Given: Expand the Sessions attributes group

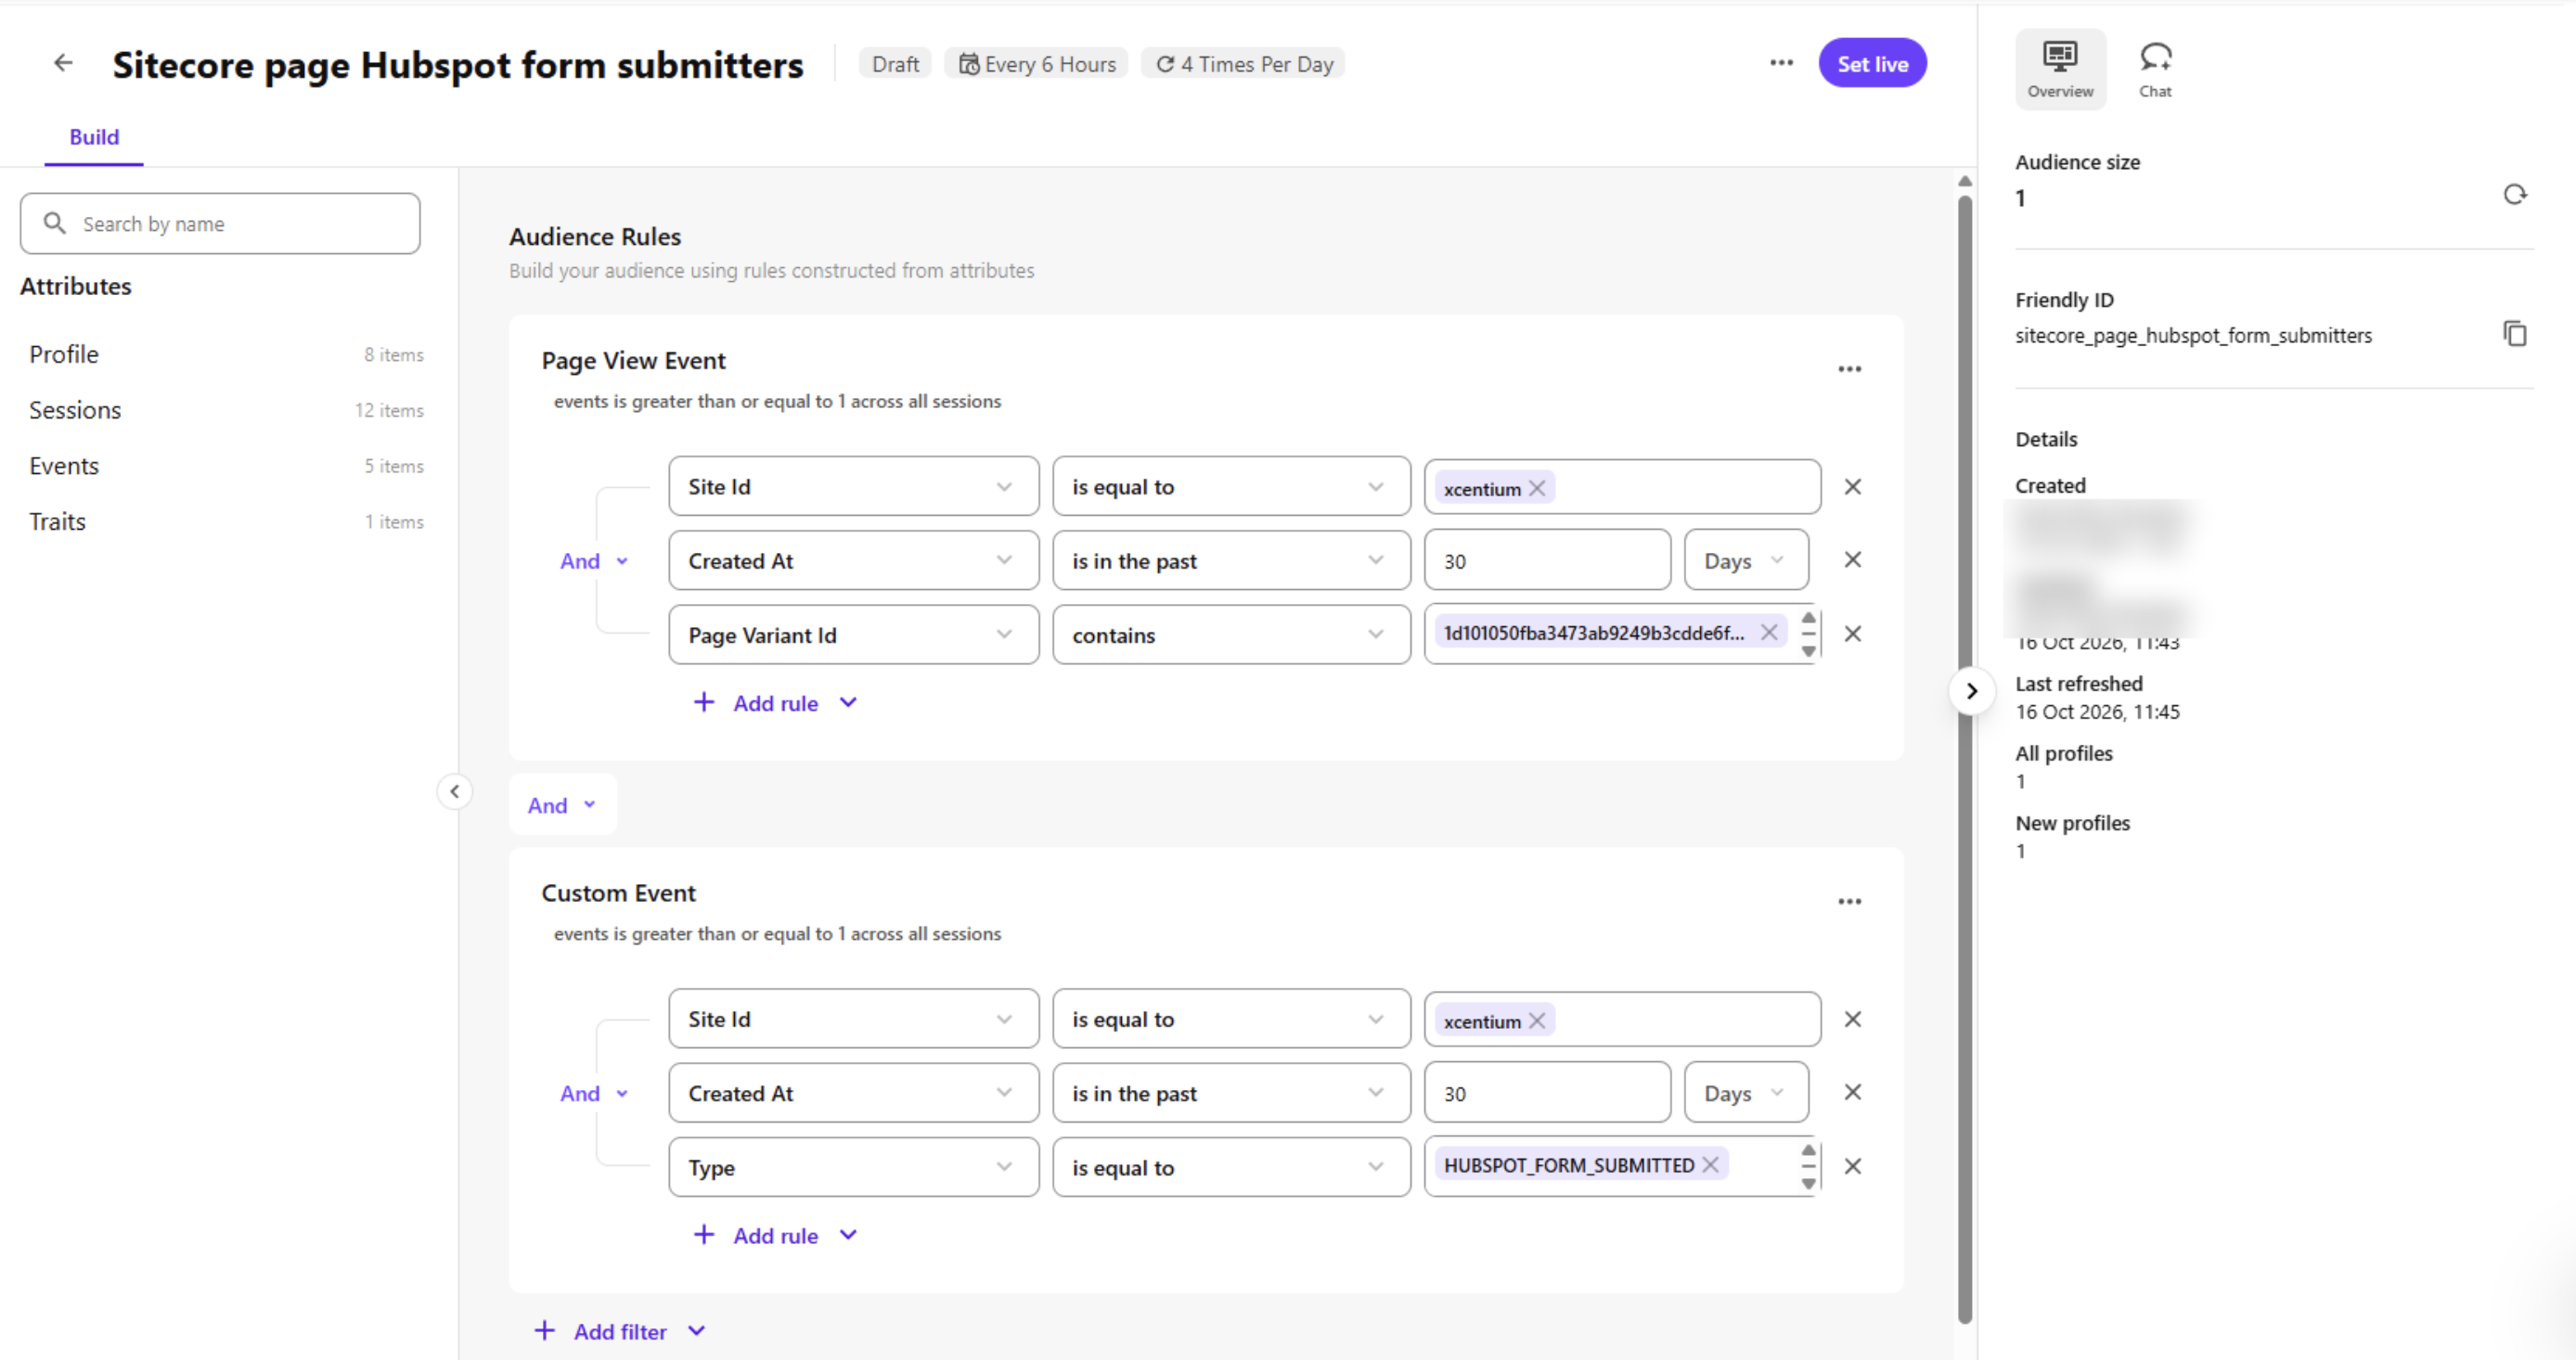Looking at the screenshot, I should 226,410.
